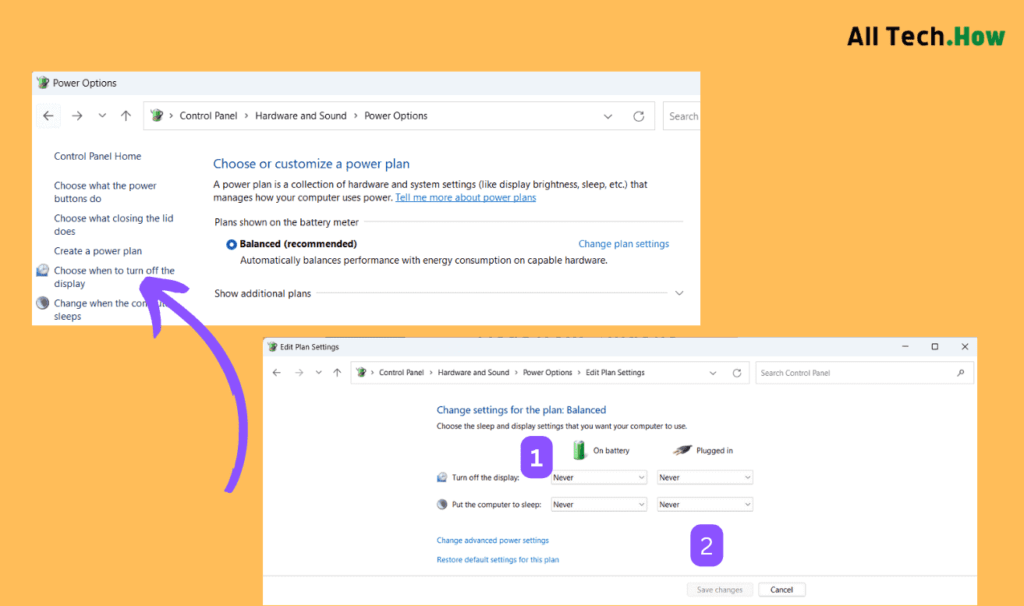Go forward in Edit Plan Settings window
The width and height of the screenshot is (1024, 606).
[x=299, y=372]
